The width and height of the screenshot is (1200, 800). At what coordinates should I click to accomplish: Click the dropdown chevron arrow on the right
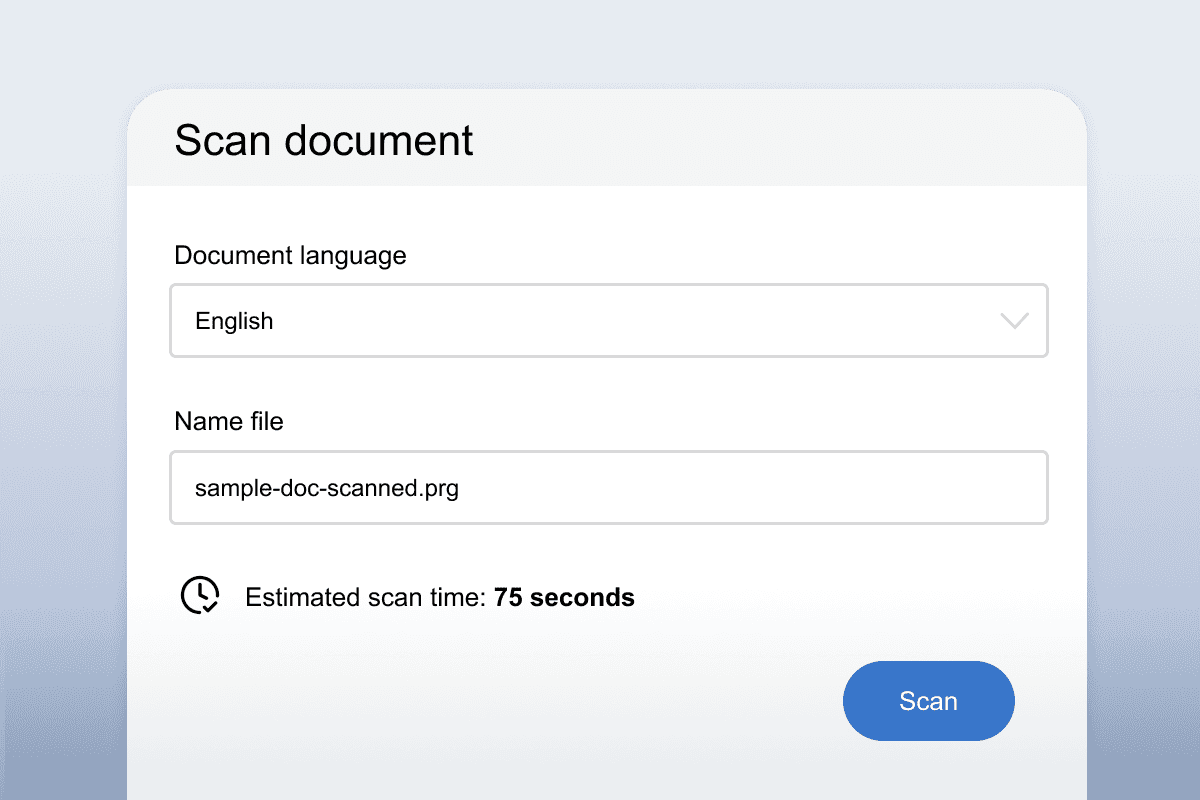click(x=1014, y=320)
